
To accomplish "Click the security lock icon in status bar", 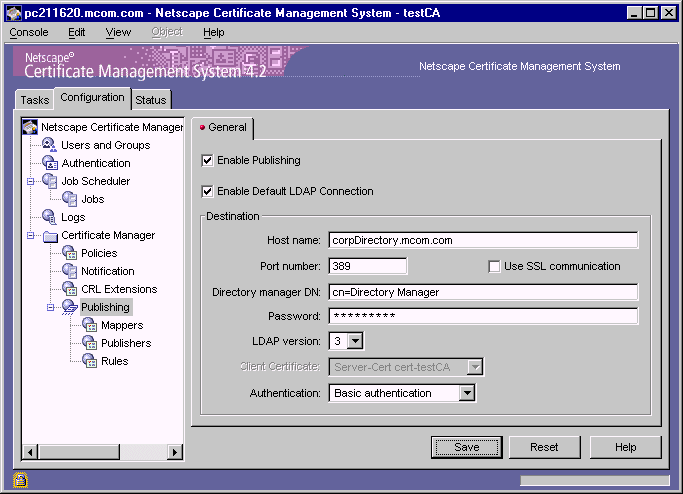I will coord(20,480).
